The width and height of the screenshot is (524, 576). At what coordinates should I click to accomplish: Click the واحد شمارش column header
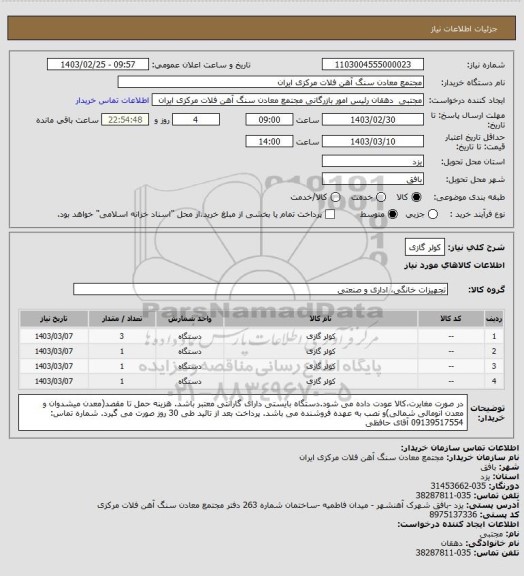(190, 319)
